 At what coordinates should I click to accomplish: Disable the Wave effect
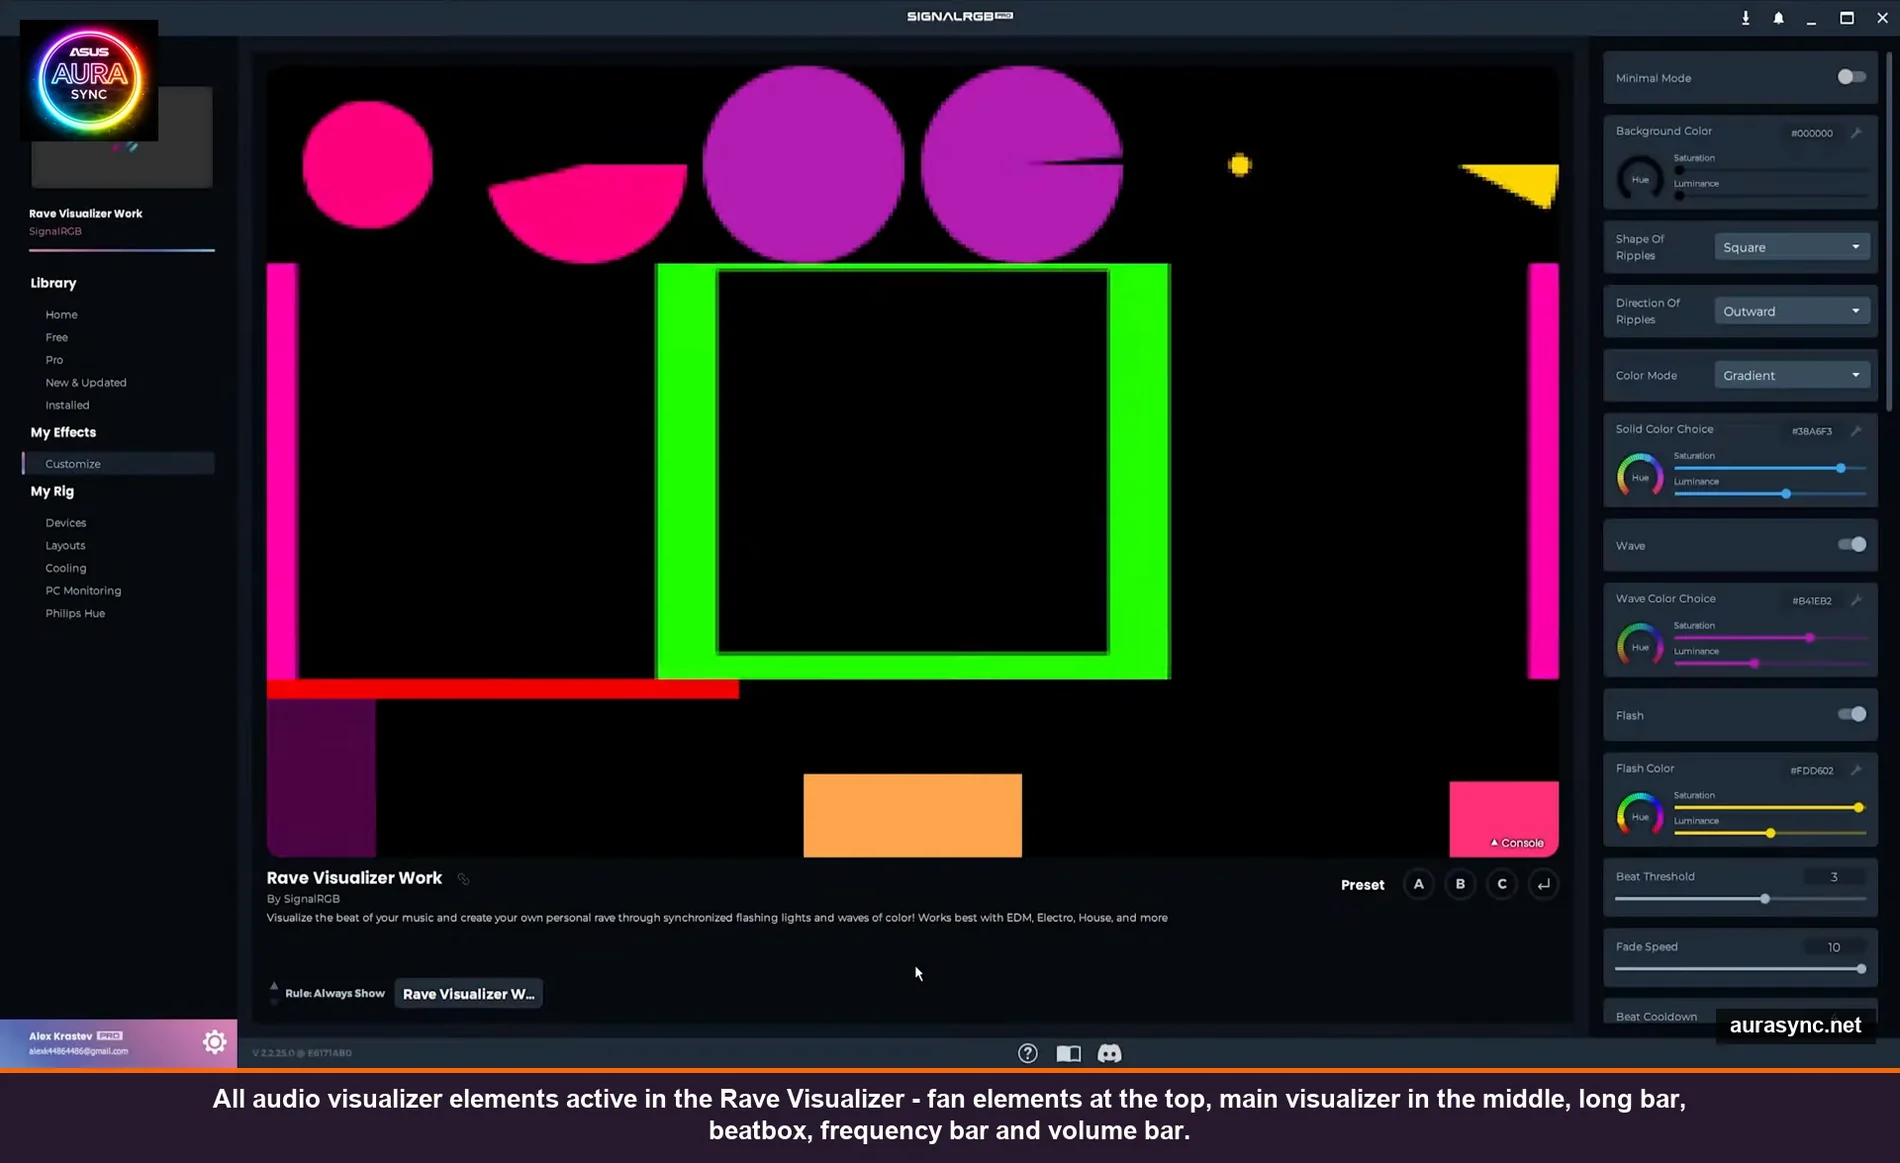pos(1851,545)
